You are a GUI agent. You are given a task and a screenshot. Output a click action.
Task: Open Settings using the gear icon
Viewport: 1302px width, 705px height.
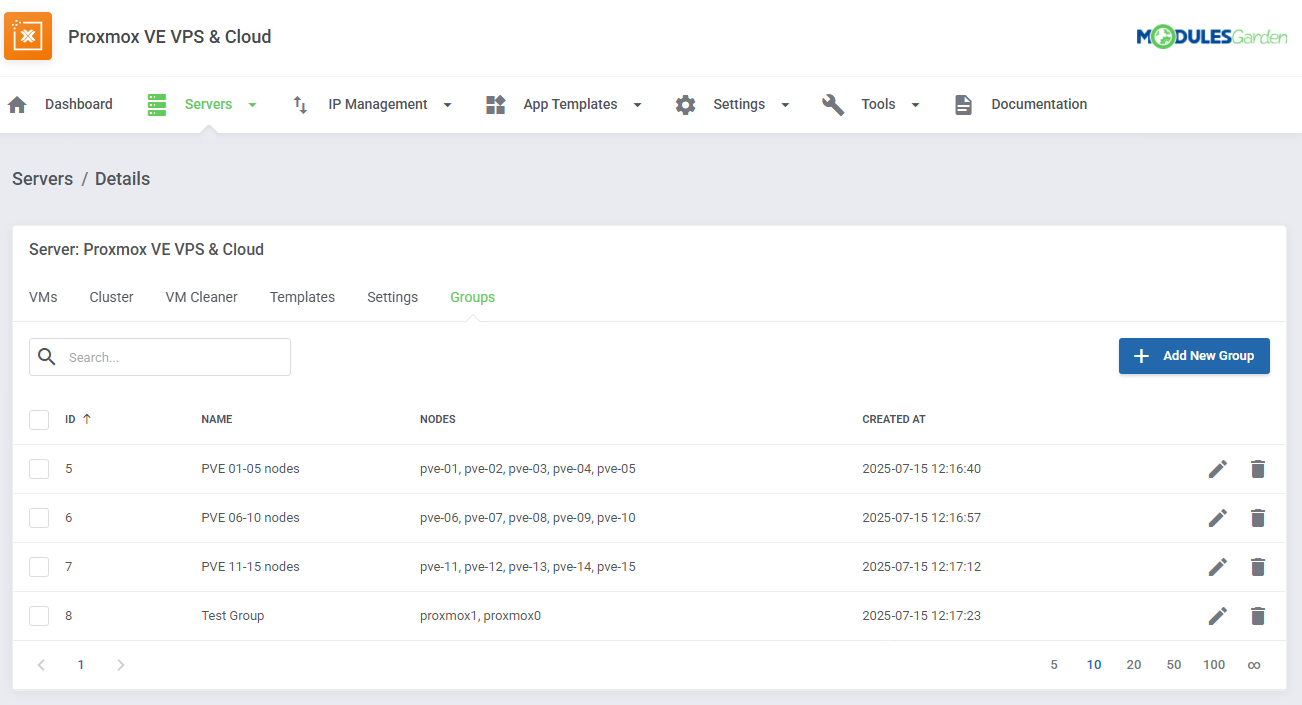point(686,103)
